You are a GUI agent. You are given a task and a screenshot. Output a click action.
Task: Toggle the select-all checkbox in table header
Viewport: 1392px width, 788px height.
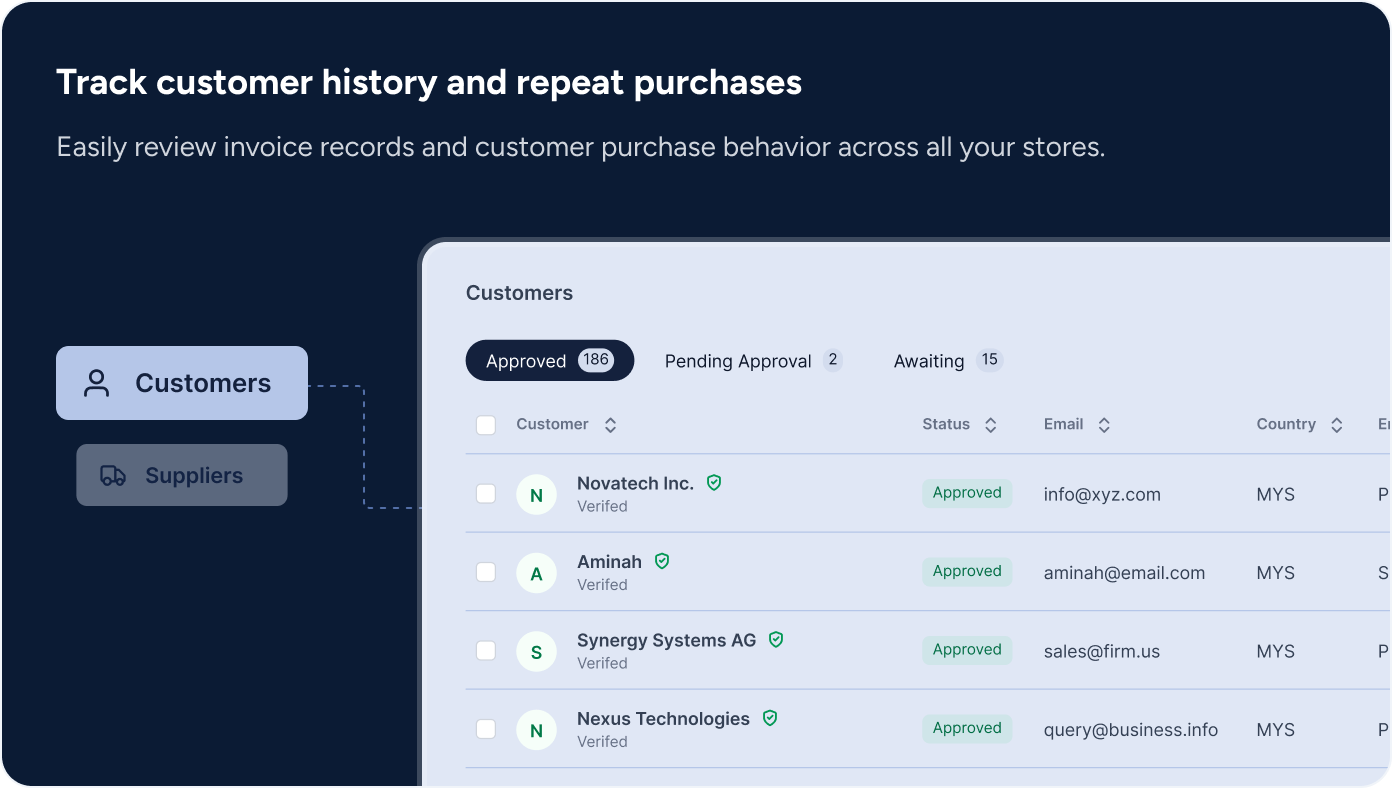point(486,425)
